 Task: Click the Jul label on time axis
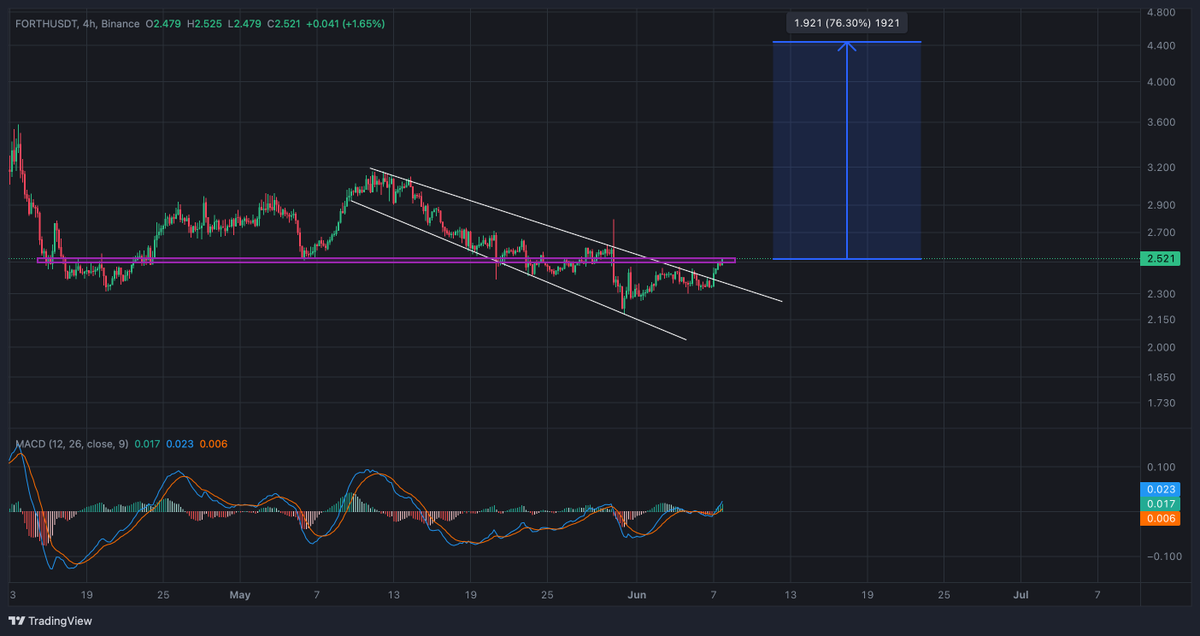pyautogui.click(x=1021, y=594)
